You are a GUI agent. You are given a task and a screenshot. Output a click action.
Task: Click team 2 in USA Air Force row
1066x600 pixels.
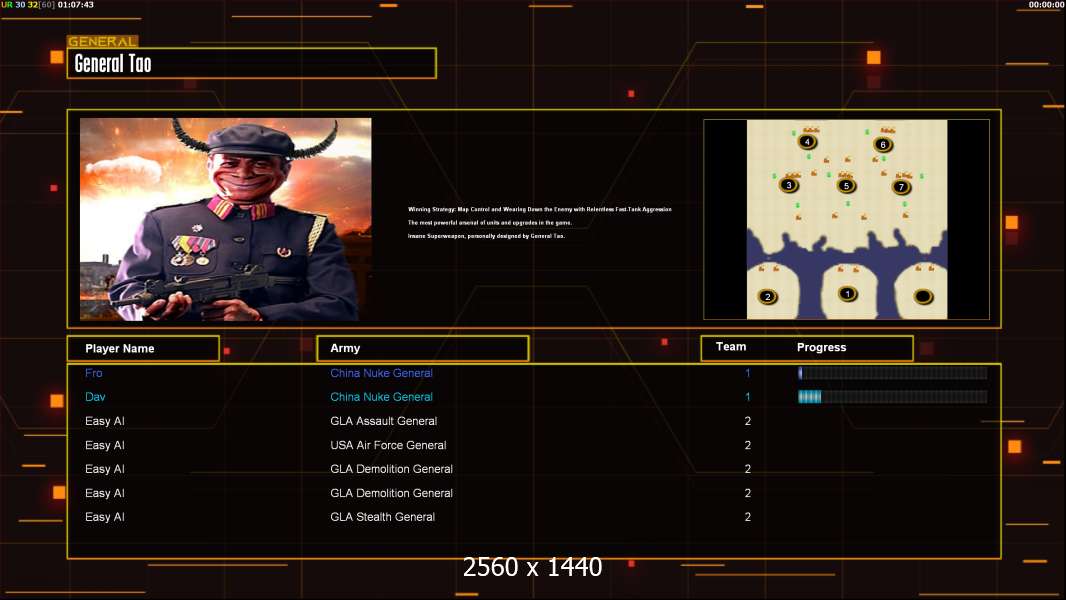pyautogui.click(x=748, y=445)
